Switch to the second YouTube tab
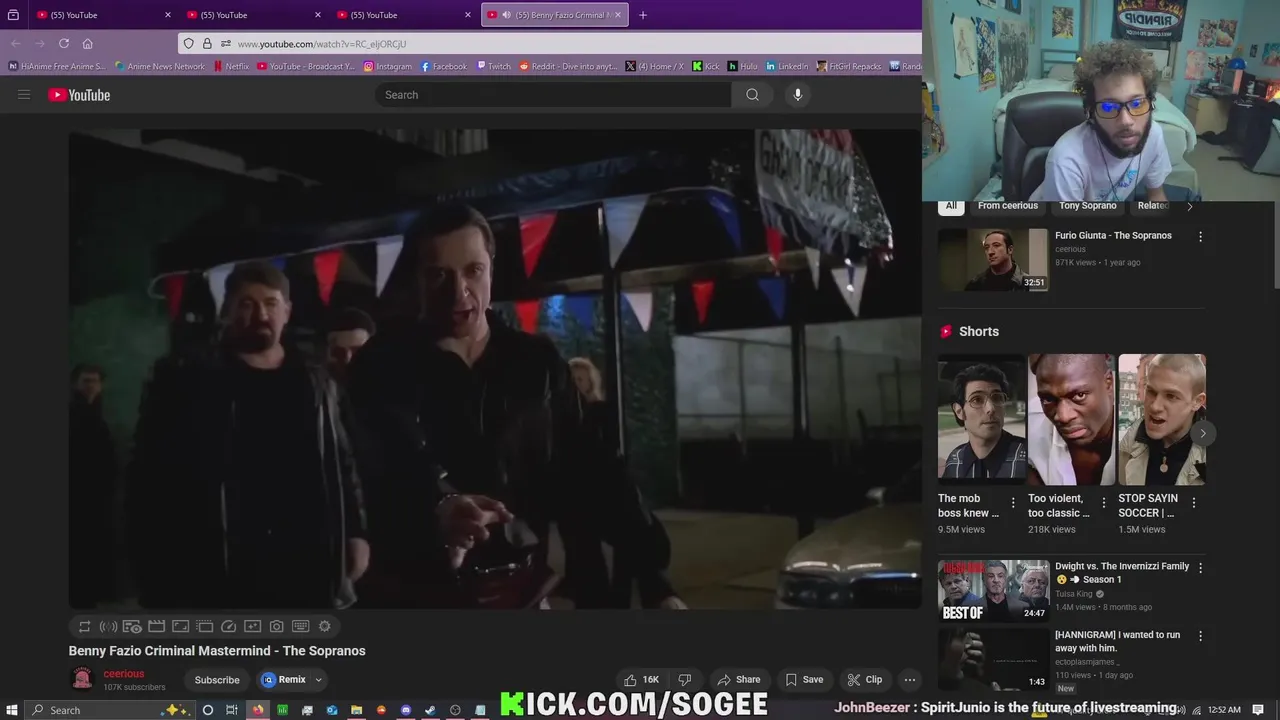The width and height of the screenshot is (1280, 720). (253, 15)
